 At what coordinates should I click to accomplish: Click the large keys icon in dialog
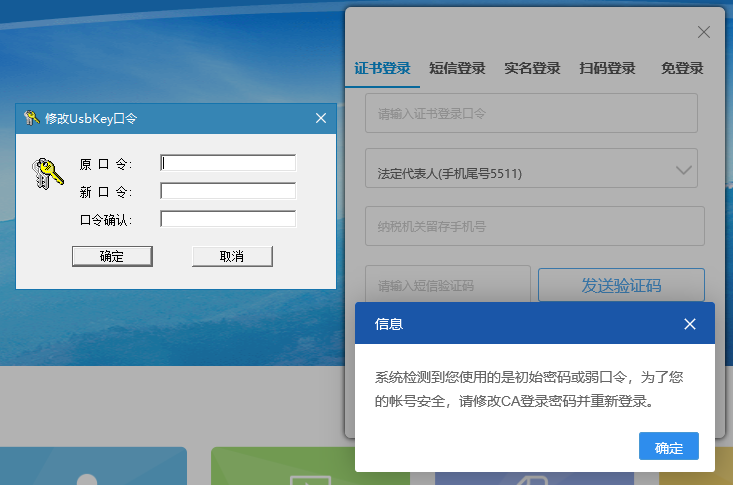click(47, 174)
